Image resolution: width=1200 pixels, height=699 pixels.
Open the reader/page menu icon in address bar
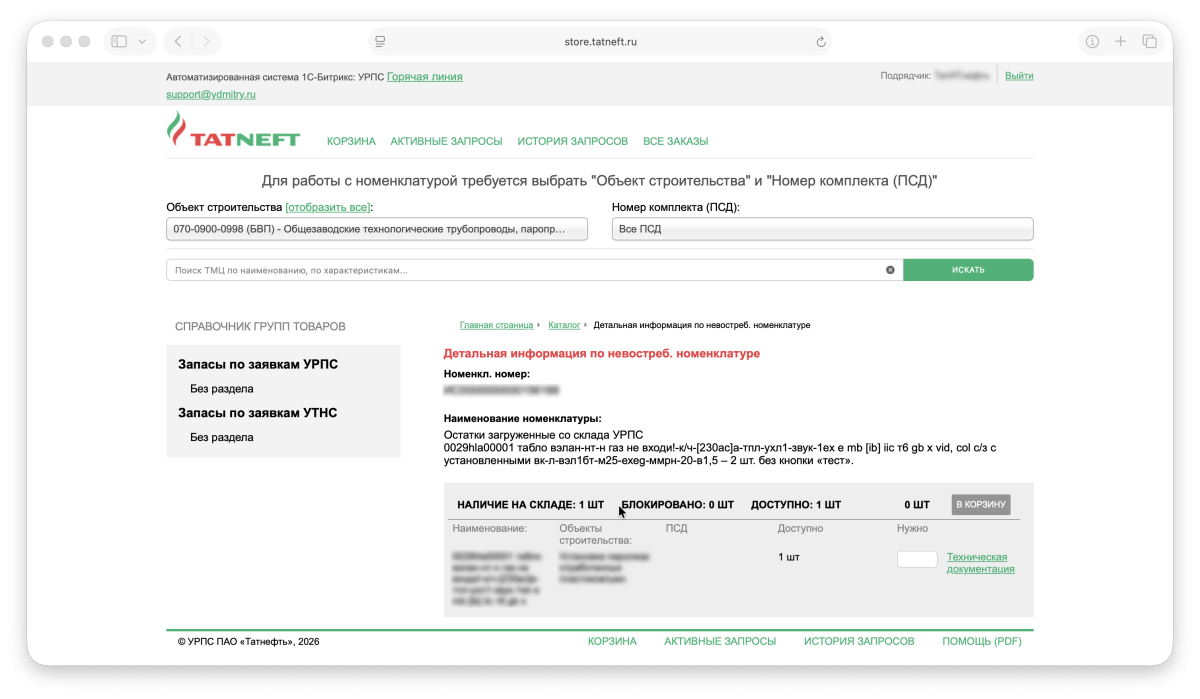click(x=380, y=42)
